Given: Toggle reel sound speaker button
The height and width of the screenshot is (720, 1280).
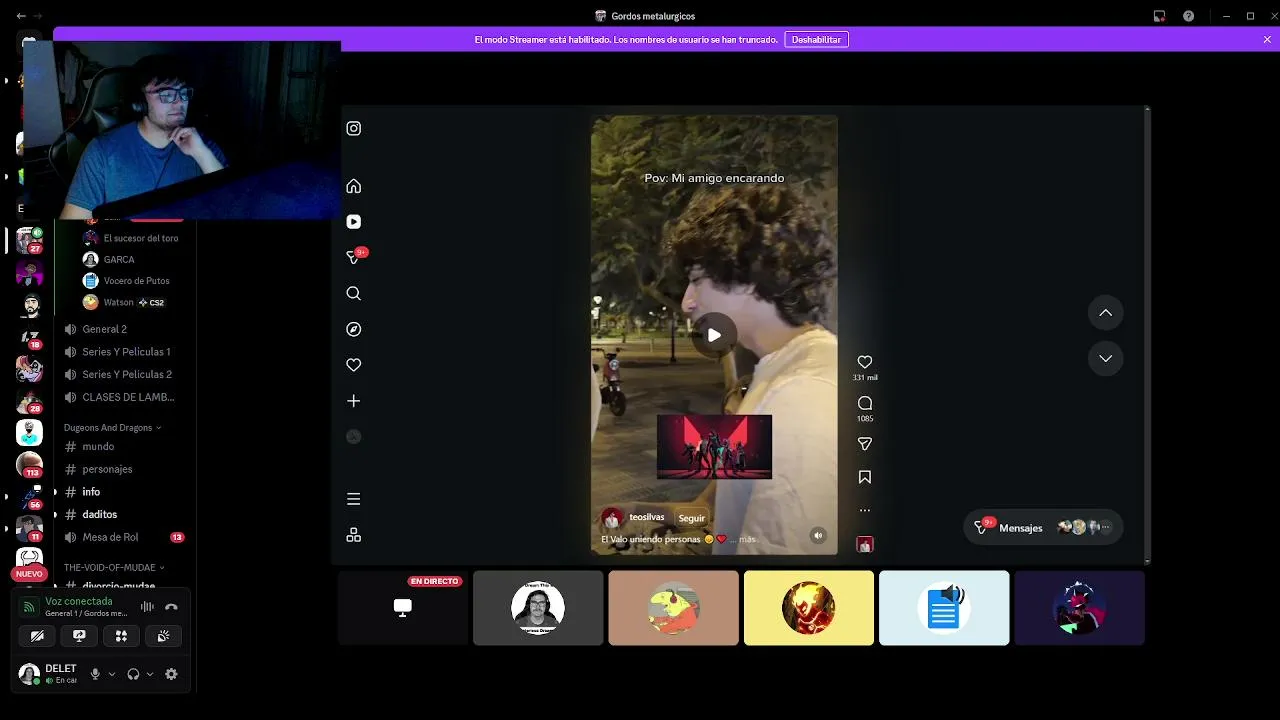Looking at the screenshot, I should (x=818, y=535).
